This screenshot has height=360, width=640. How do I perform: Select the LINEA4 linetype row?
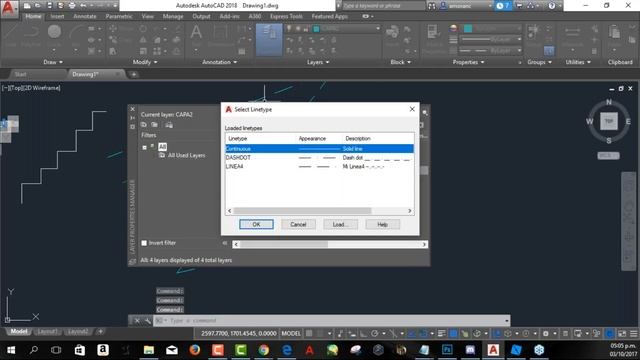click(x=320, y=167)
